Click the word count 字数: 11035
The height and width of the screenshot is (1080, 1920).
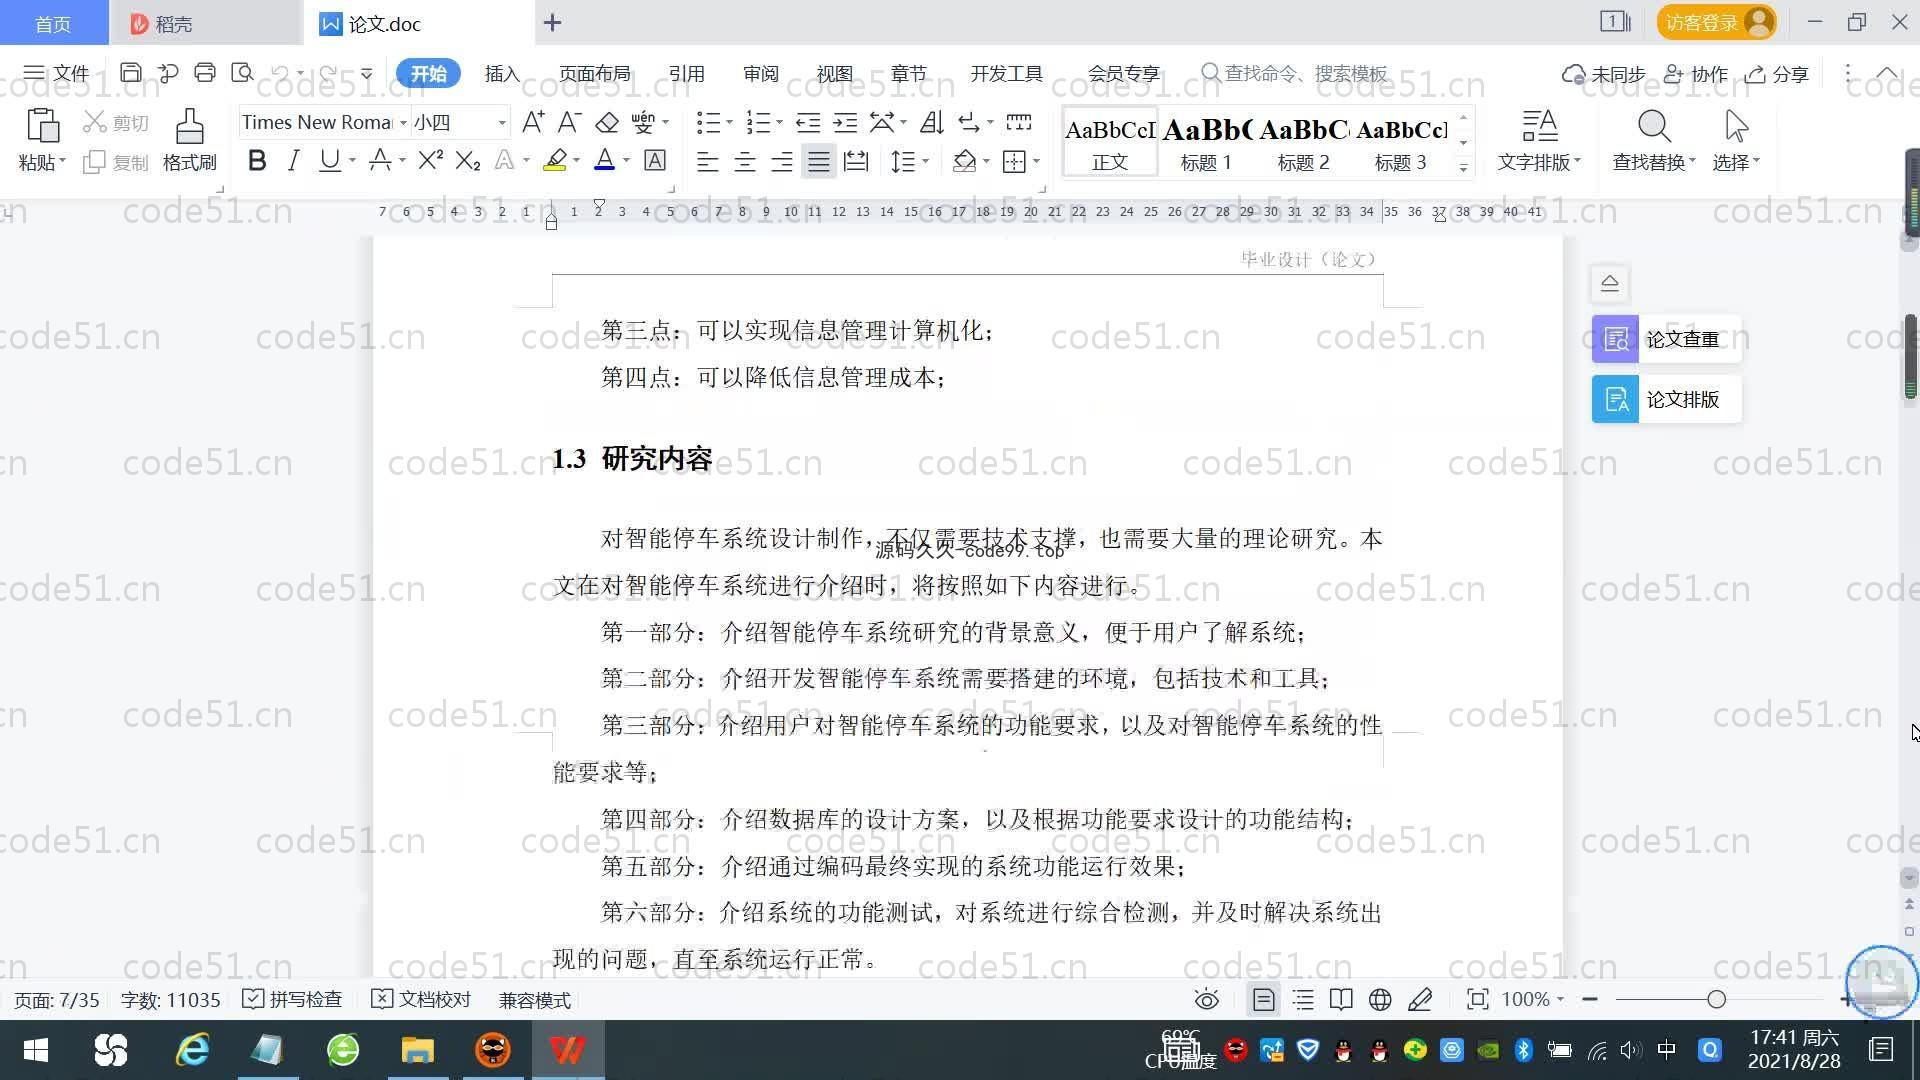tap(171, 999)
